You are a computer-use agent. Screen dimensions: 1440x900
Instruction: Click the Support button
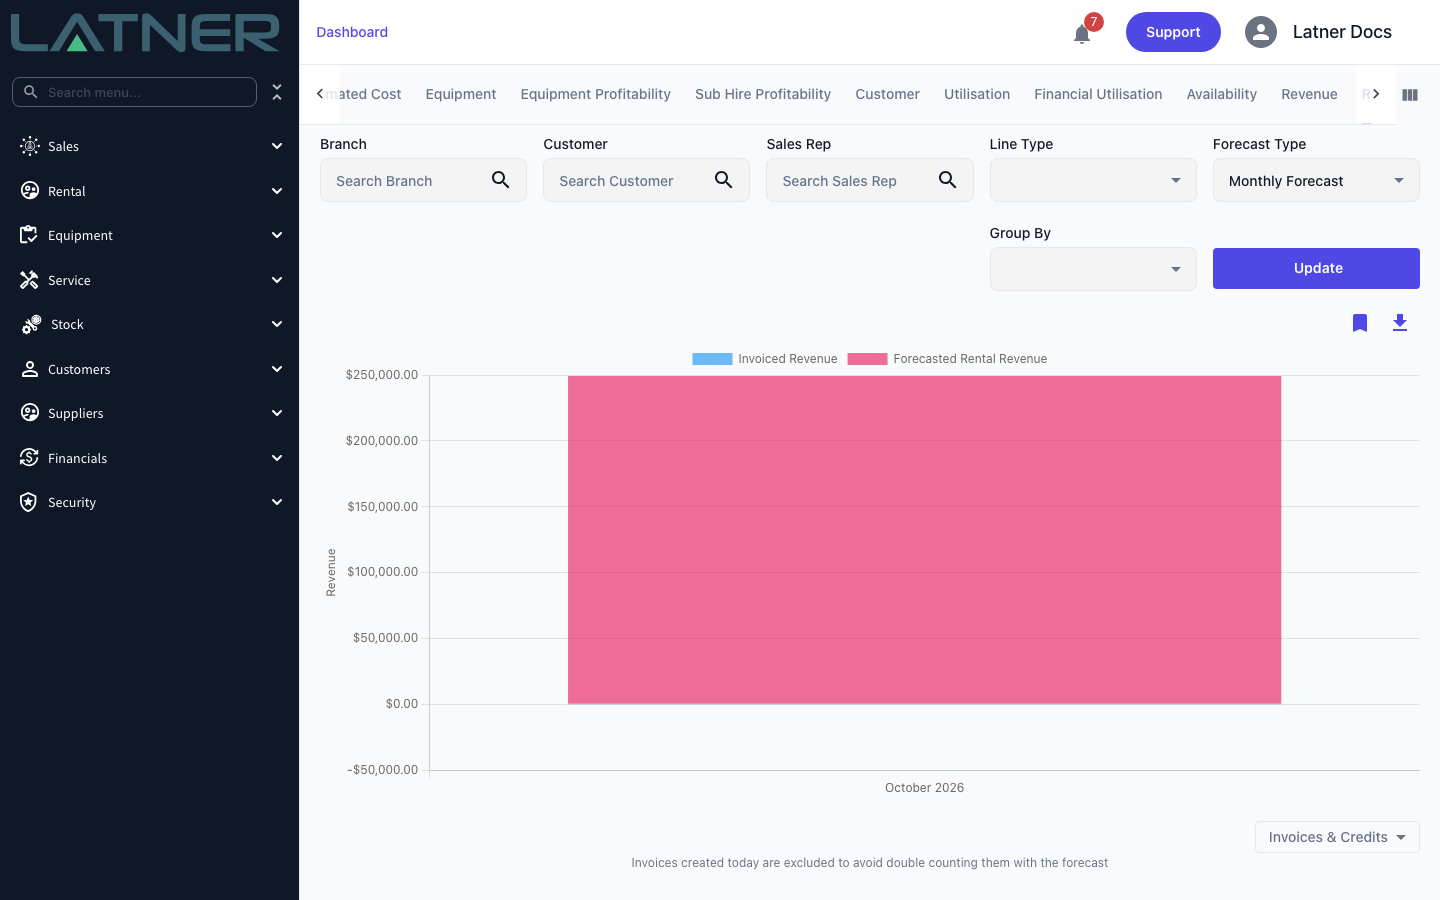pos(1173,32)
